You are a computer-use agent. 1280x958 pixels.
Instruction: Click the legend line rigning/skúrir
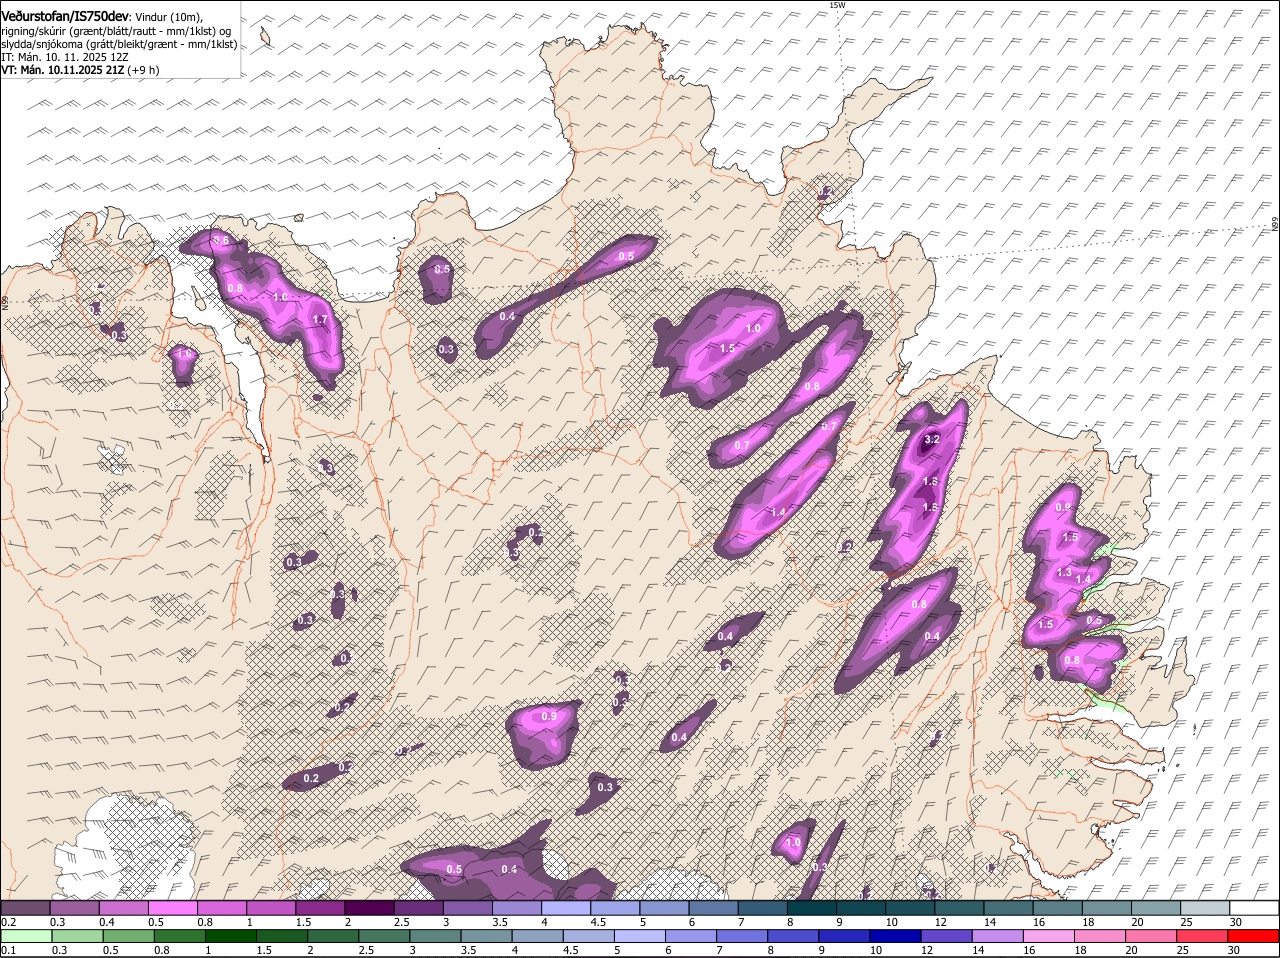pos(116,31)
